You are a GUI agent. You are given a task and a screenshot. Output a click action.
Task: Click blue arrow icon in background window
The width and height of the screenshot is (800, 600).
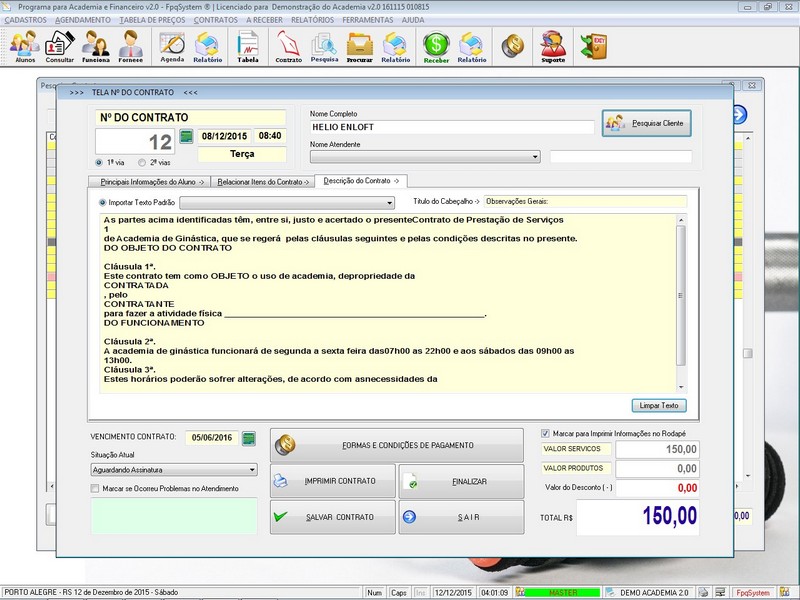pyautogui.click(x=740, y=114)
